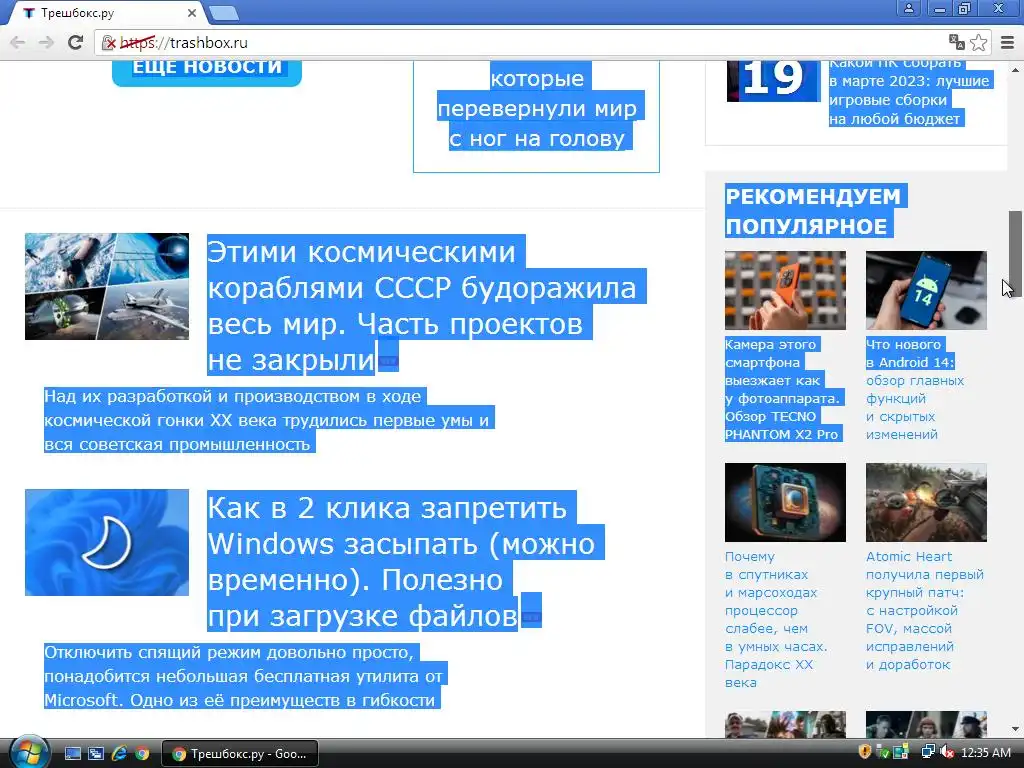The height and width of the screenshot is (768, 1024).
Task: Open the Soviet spacecraft article thumbnail
Action: 107,286
